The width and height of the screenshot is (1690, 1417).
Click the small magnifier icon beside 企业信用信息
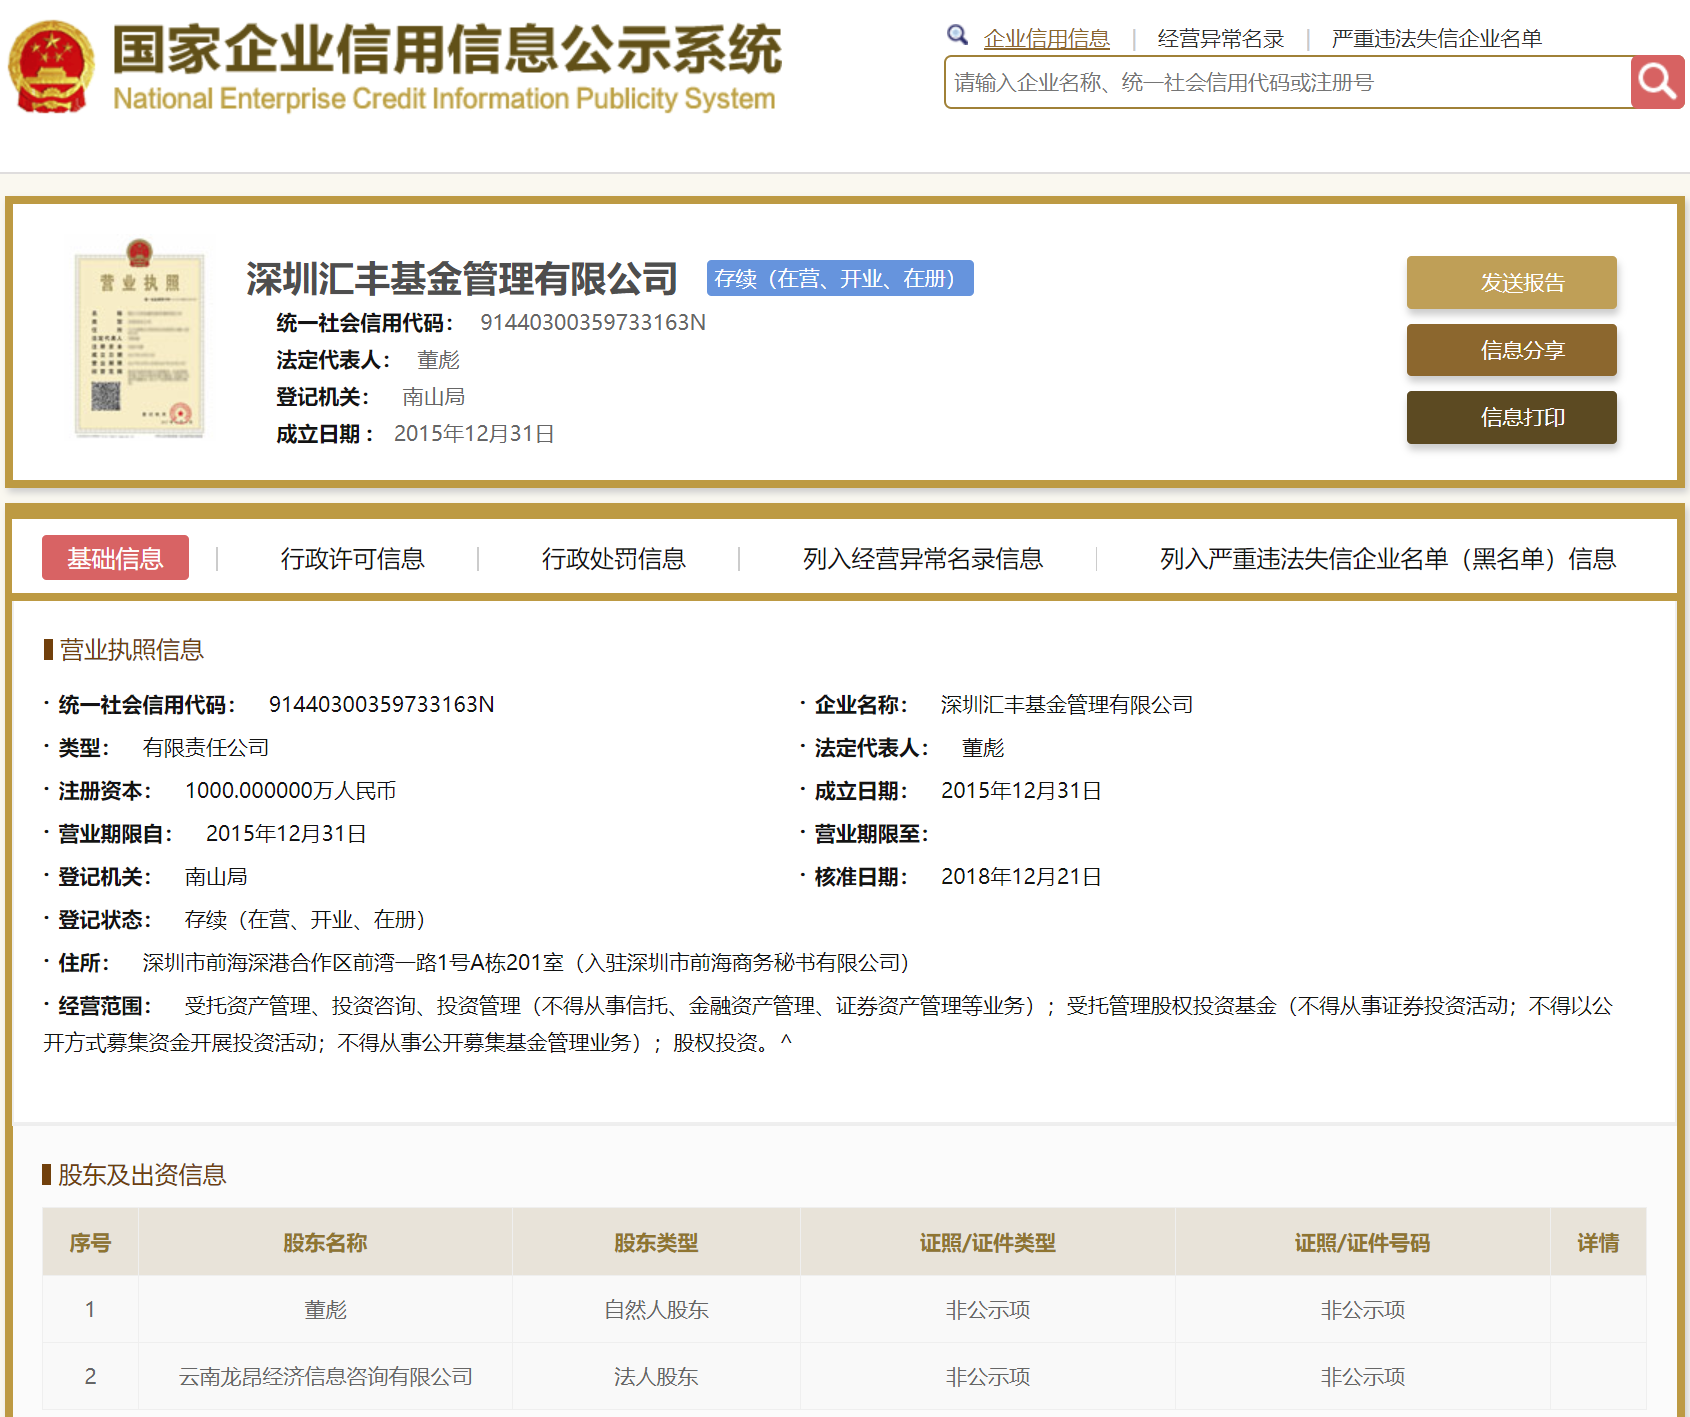coord(957,36)
